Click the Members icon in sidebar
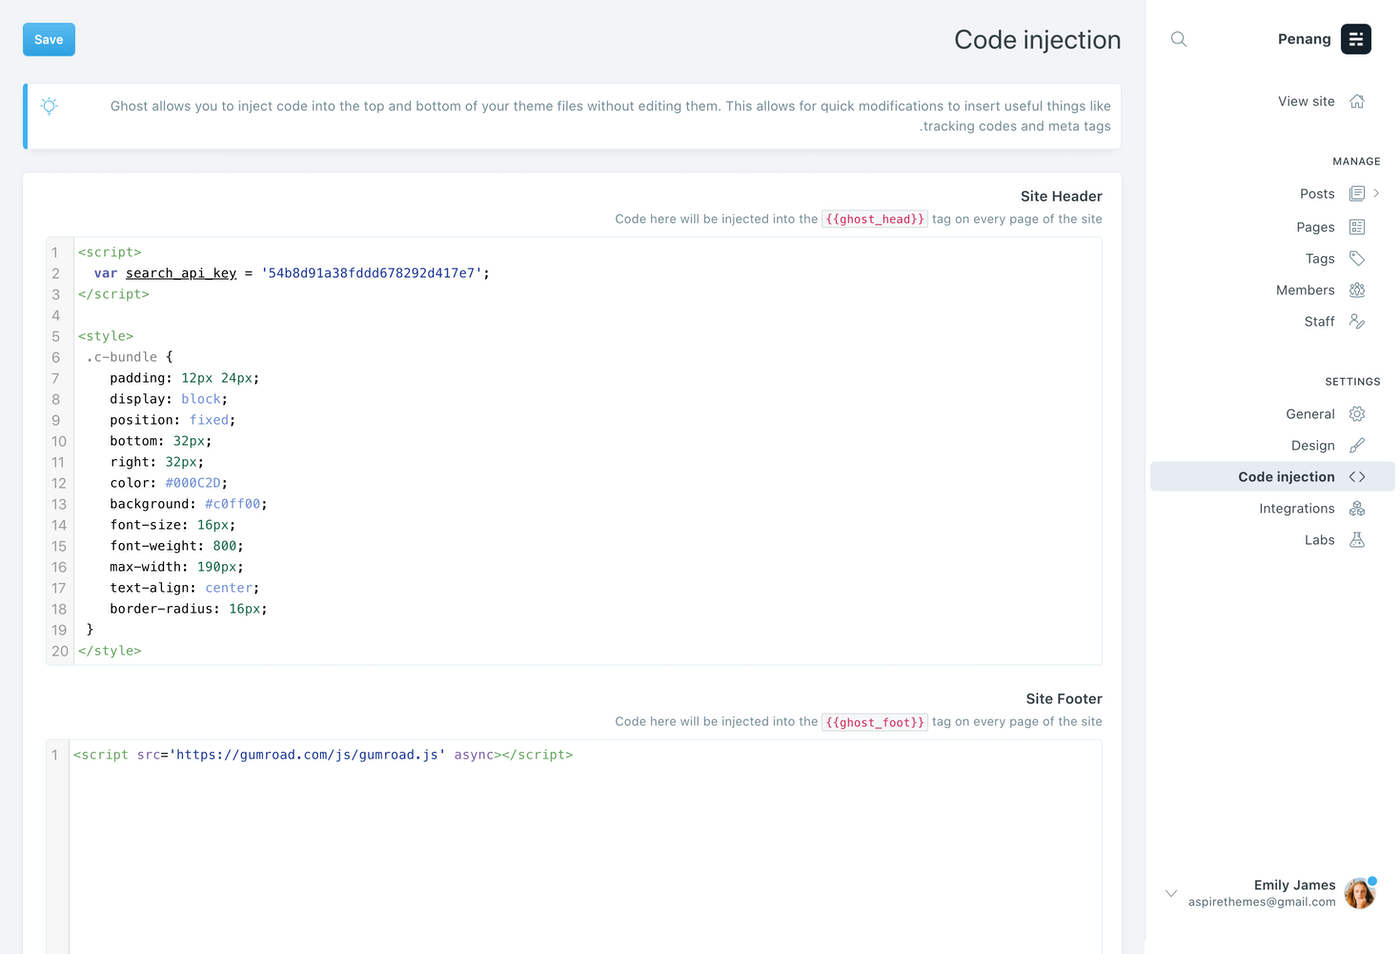The width and height of the screenshot is (1400, 954). tap(1357, 290)
